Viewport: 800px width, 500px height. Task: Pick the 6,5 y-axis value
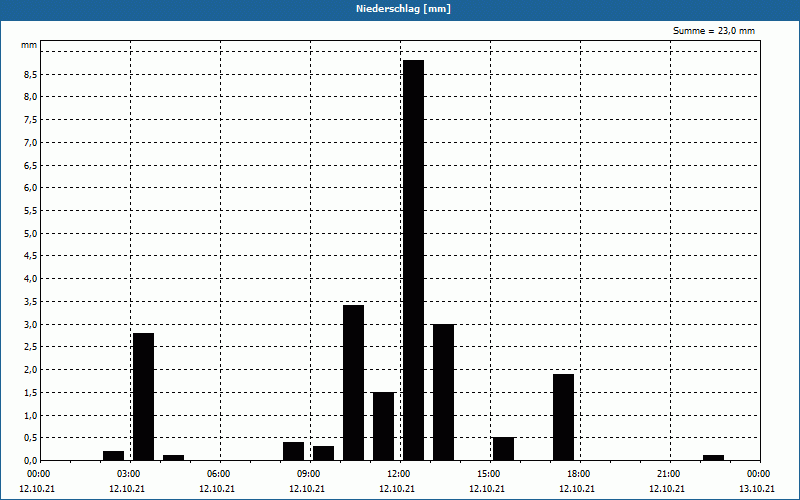(31, 165)
